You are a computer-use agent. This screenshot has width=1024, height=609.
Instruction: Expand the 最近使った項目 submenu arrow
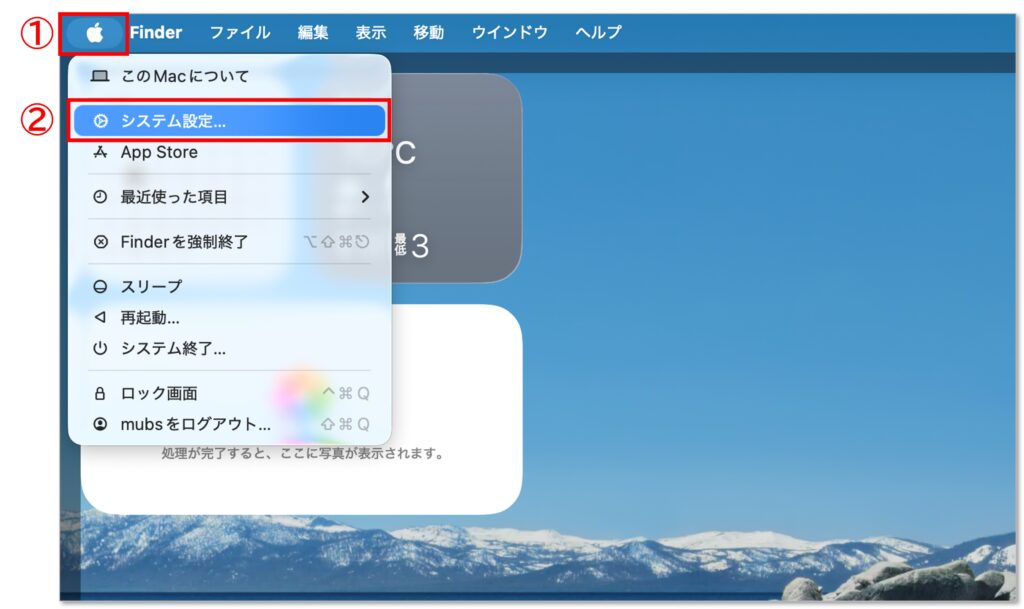[x=365, y=197]
